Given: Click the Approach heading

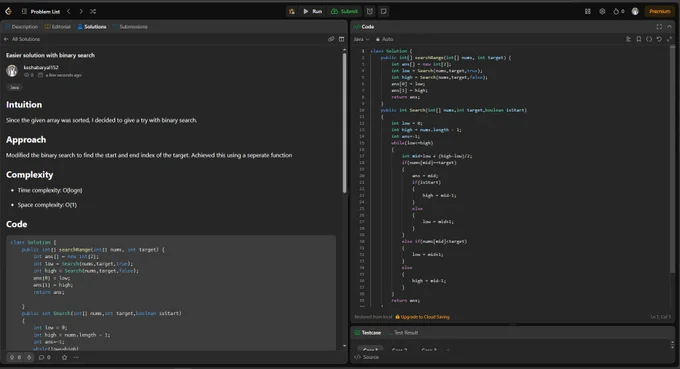Looking at the screenshot, I should [x=26, y=140].
